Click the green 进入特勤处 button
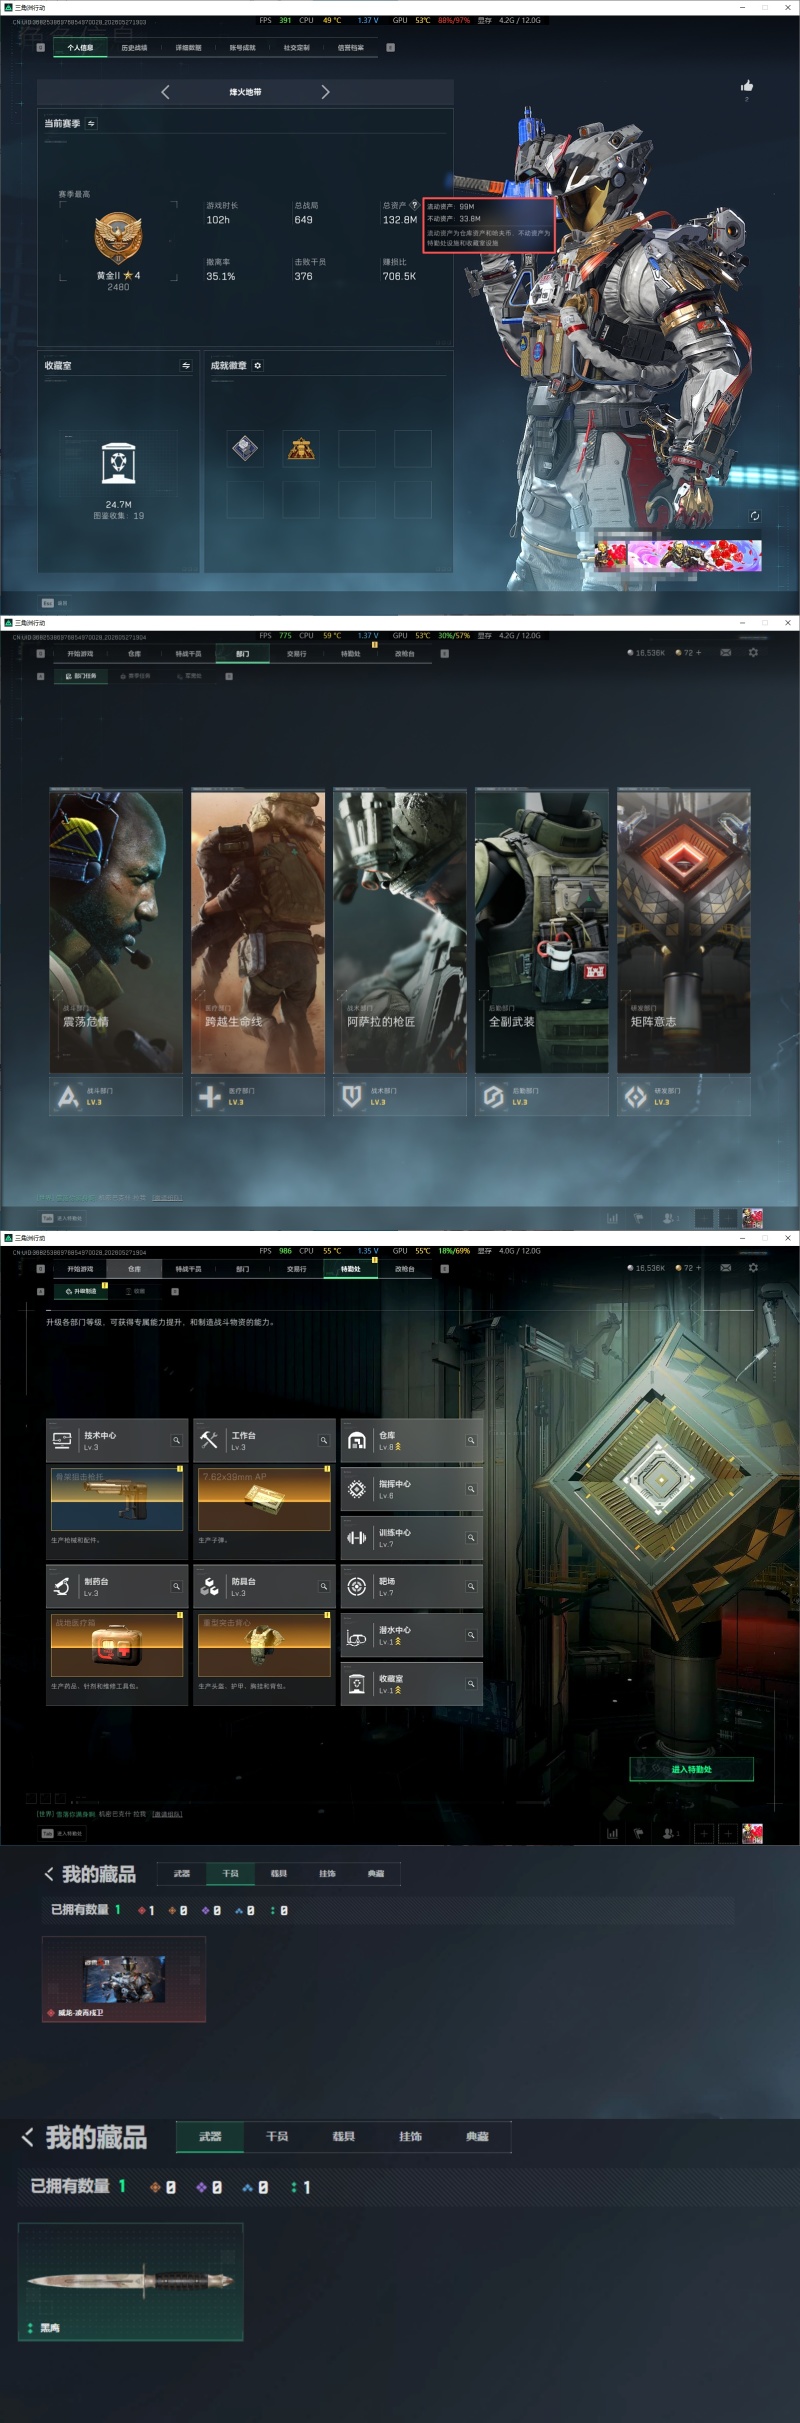The width and height of the screenshot is (800, 2423). 691,1769
